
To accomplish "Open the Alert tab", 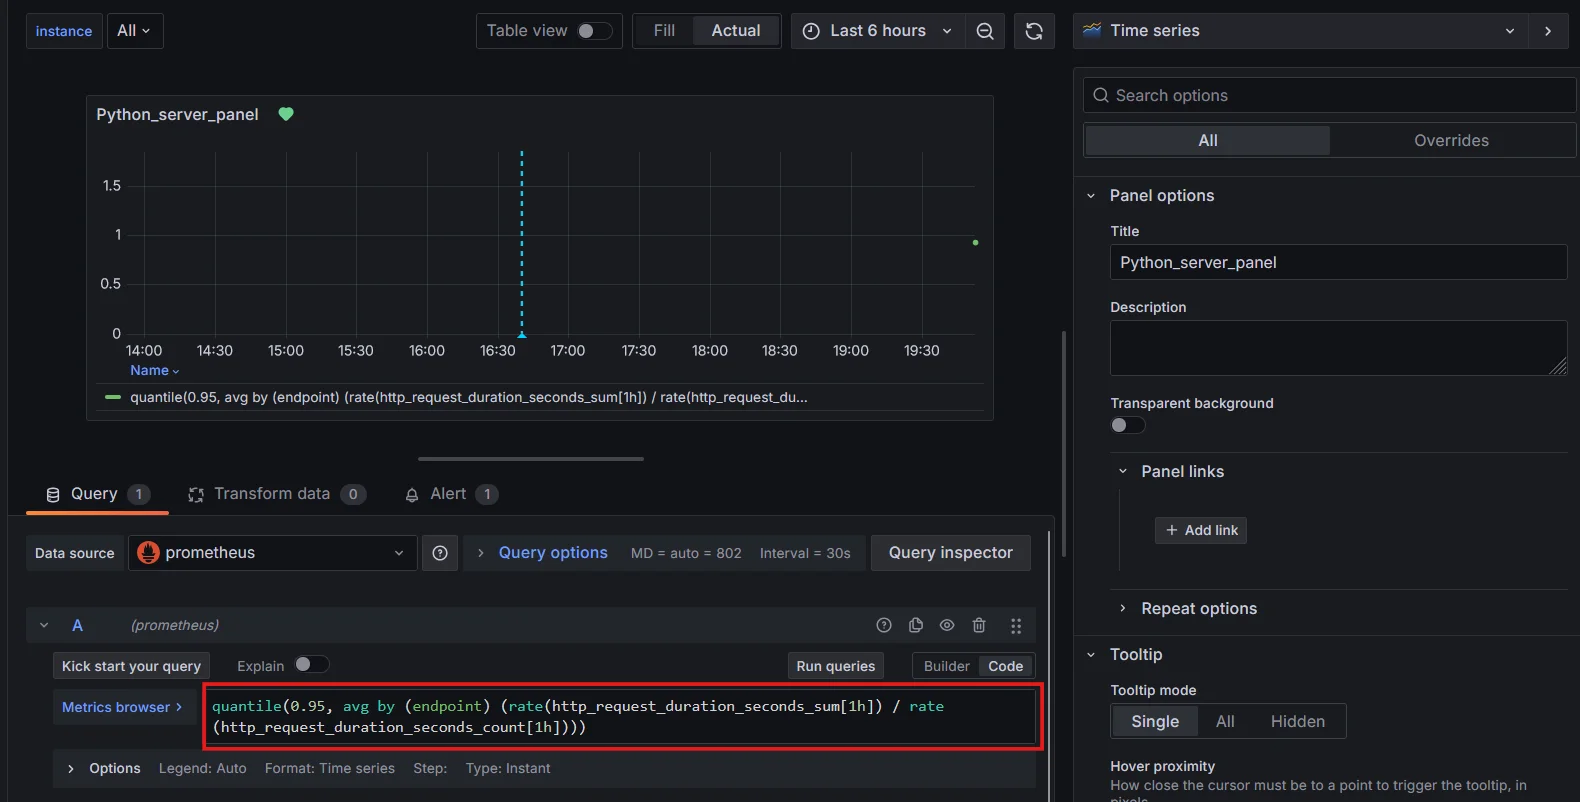I will (451, 494).
